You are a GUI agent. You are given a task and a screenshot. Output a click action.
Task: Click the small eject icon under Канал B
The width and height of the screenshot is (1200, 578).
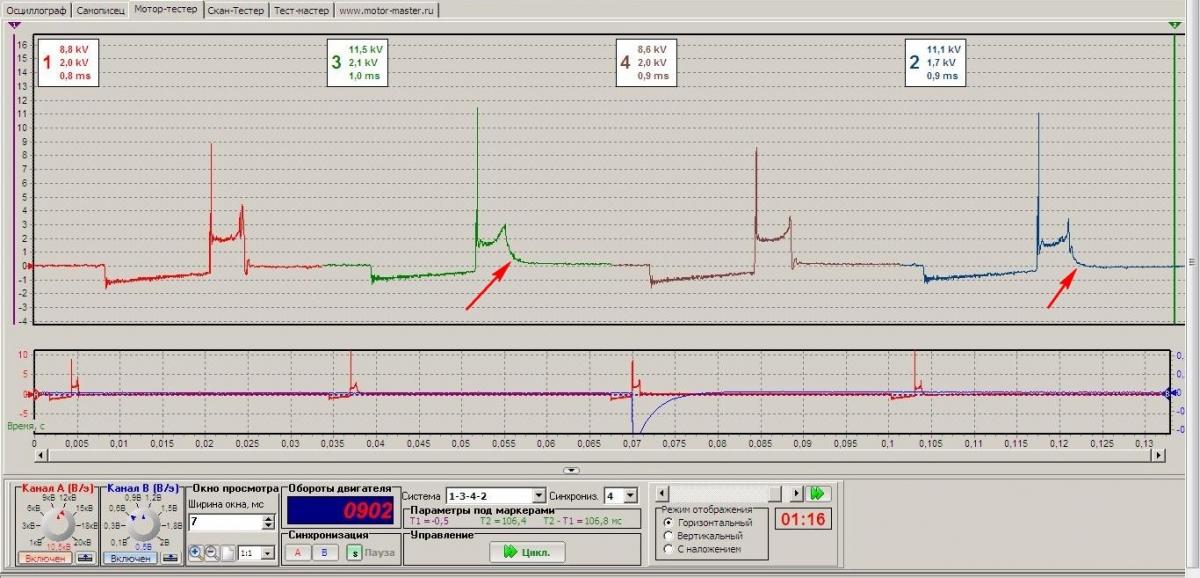(x=169, y=558)
